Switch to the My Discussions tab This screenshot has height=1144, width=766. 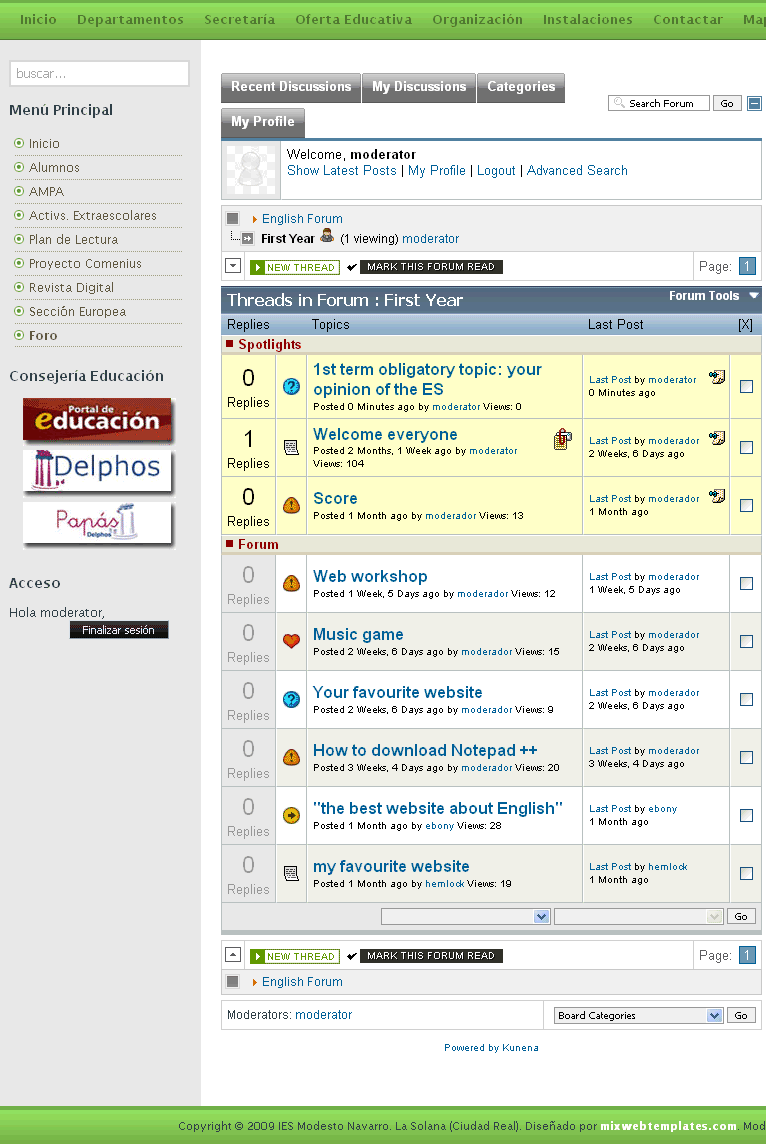point(419,87)
